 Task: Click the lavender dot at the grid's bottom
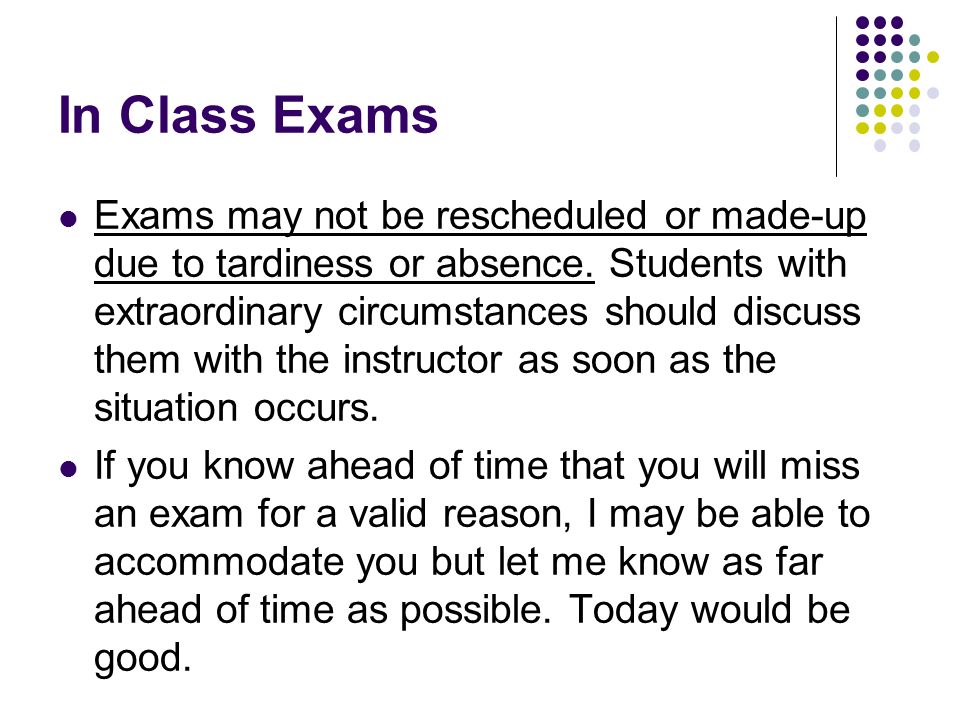coord(880,146)
